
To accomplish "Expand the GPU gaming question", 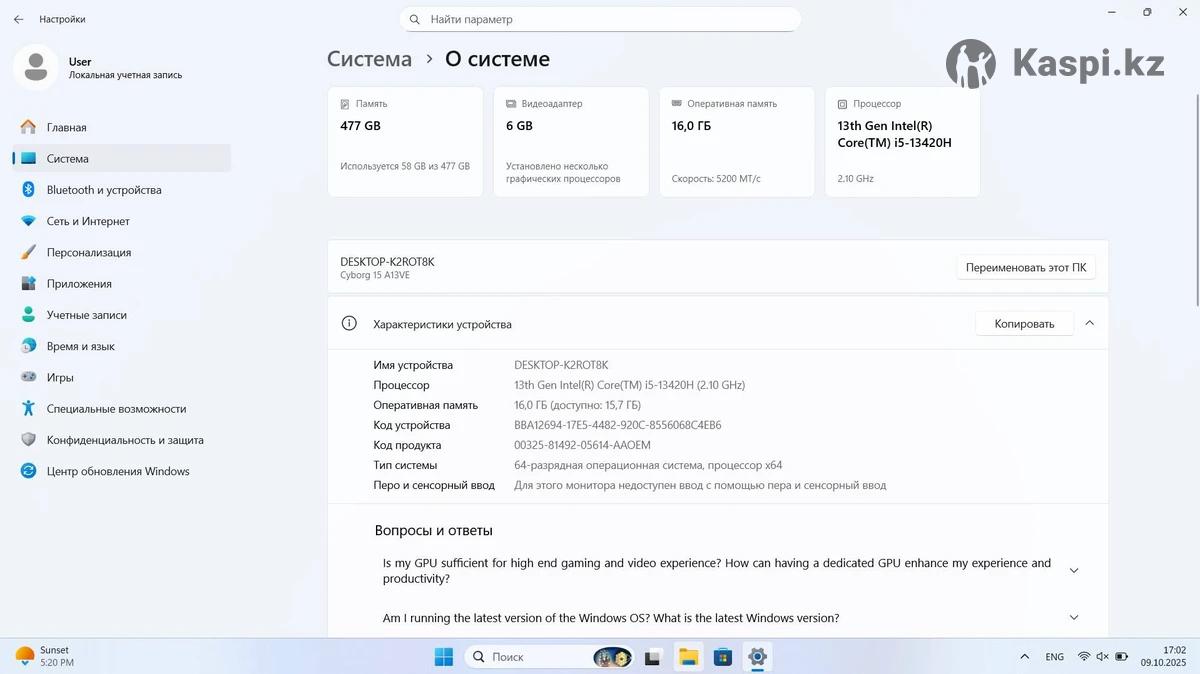I will 1074,571.
